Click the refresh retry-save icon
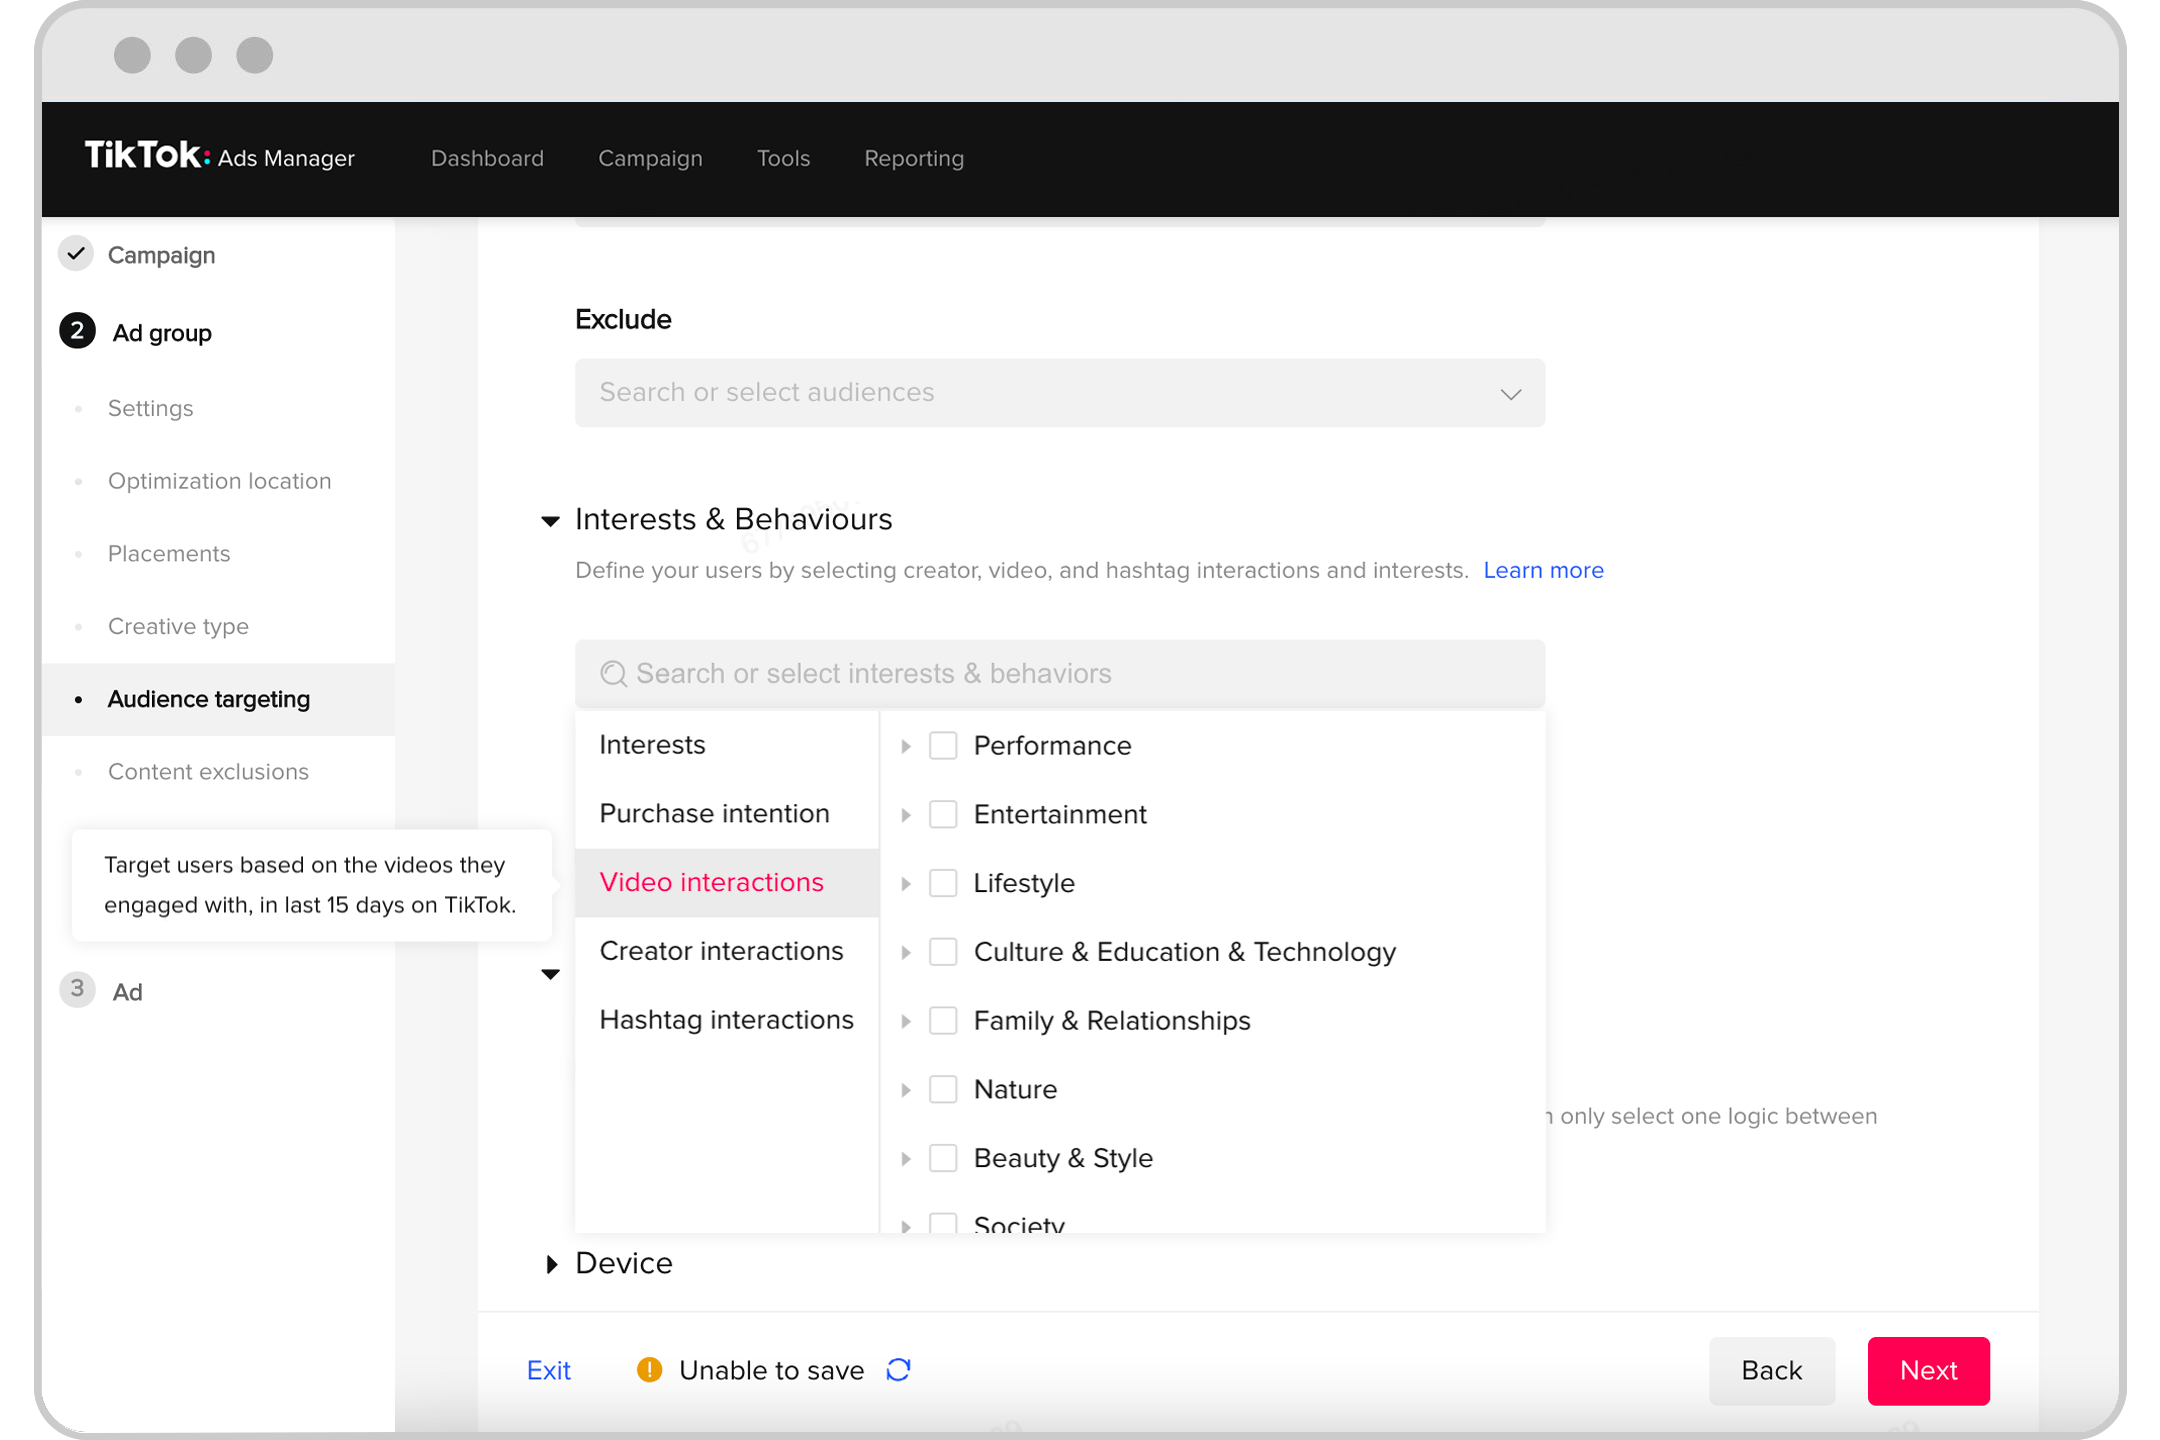 (x=898, y=1369)
